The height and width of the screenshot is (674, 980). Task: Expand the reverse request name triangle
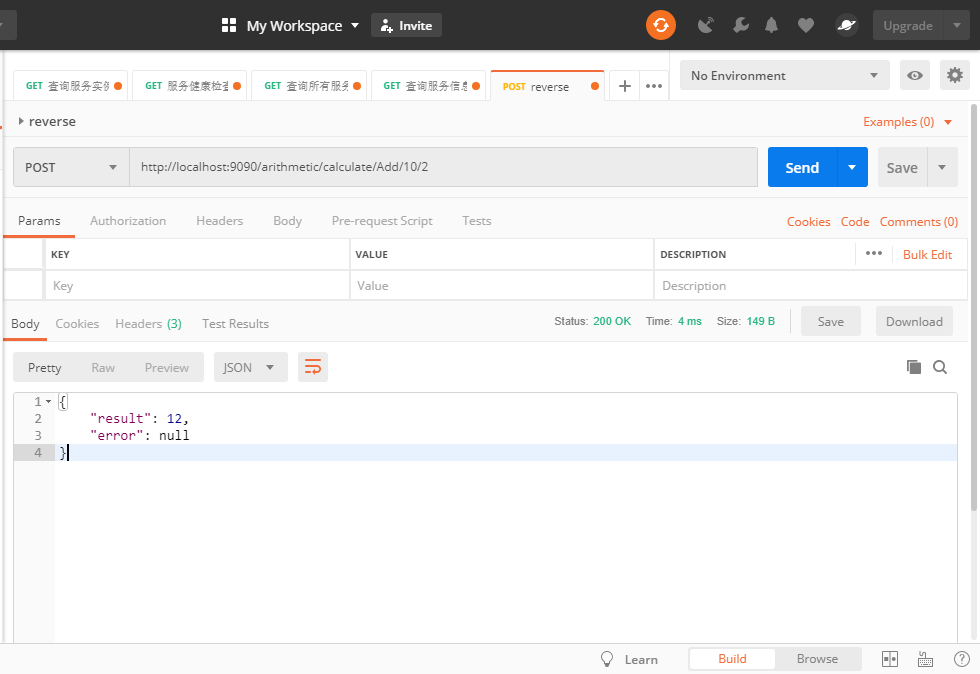click(x=21, y=121)
